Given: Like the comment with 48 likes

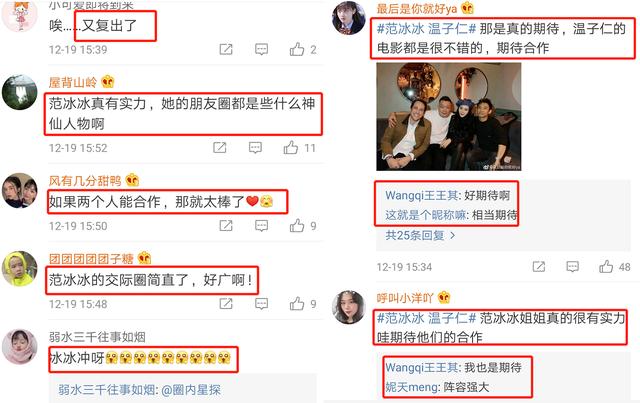Looking at the screenshot, I should pyautogui.click(x=606, y=267).
